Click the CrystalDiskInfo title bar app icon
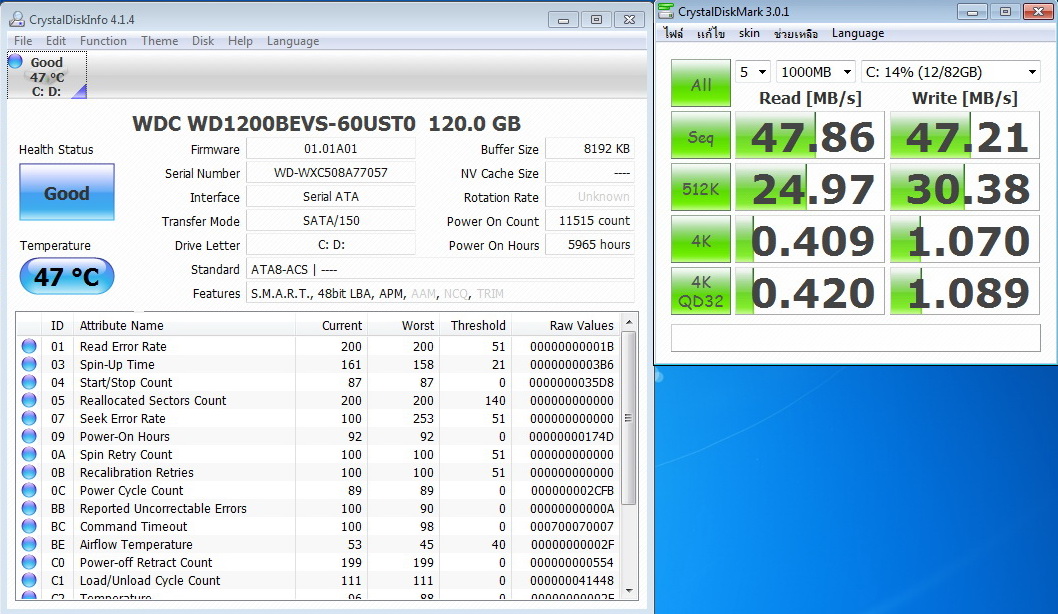The width and height of the screenshot is (1058, 614). [x=17, y=20]
